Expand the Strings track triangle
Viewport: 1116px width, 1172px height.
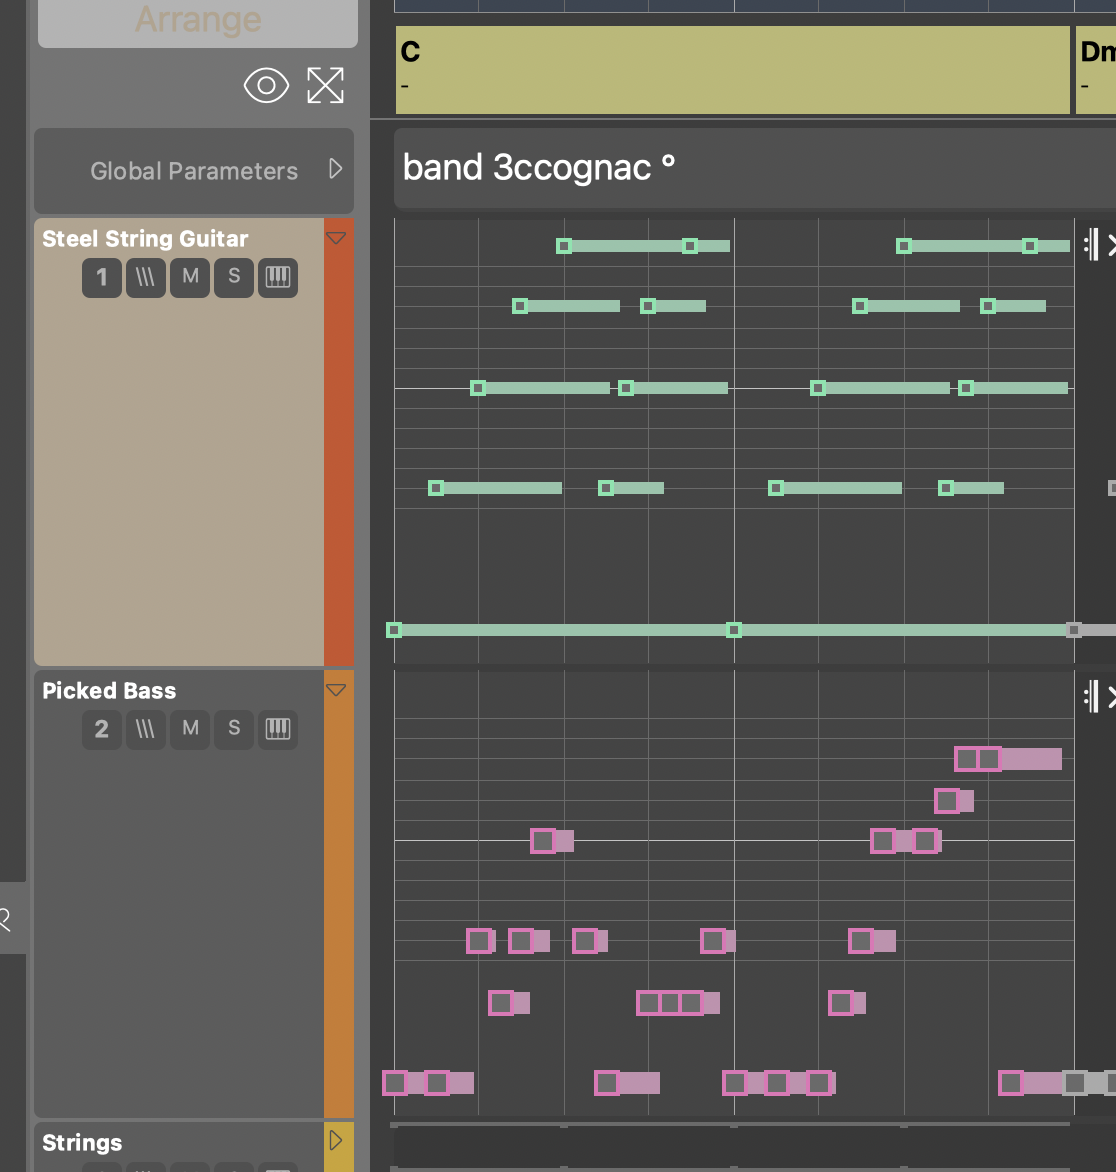click(336, 1141)
